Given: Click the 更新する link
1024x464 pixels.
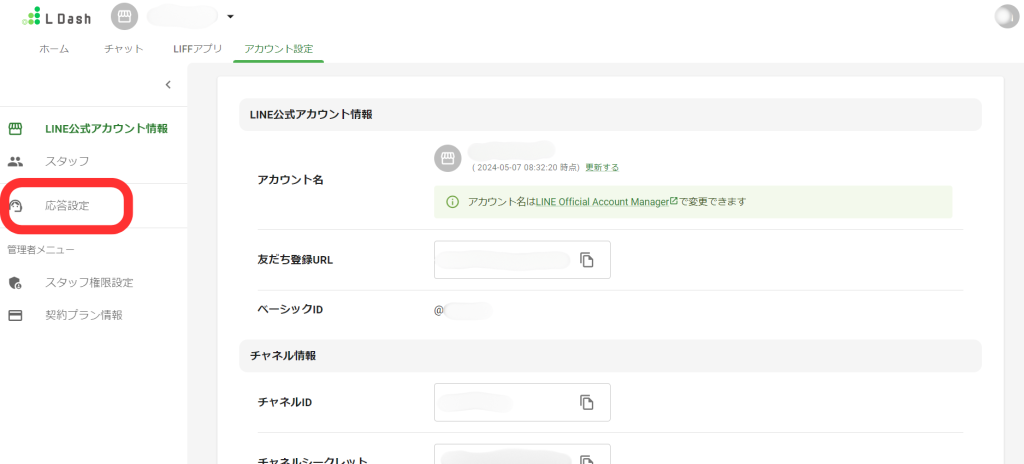Looking at the screenshot, I should click(602, 167).
